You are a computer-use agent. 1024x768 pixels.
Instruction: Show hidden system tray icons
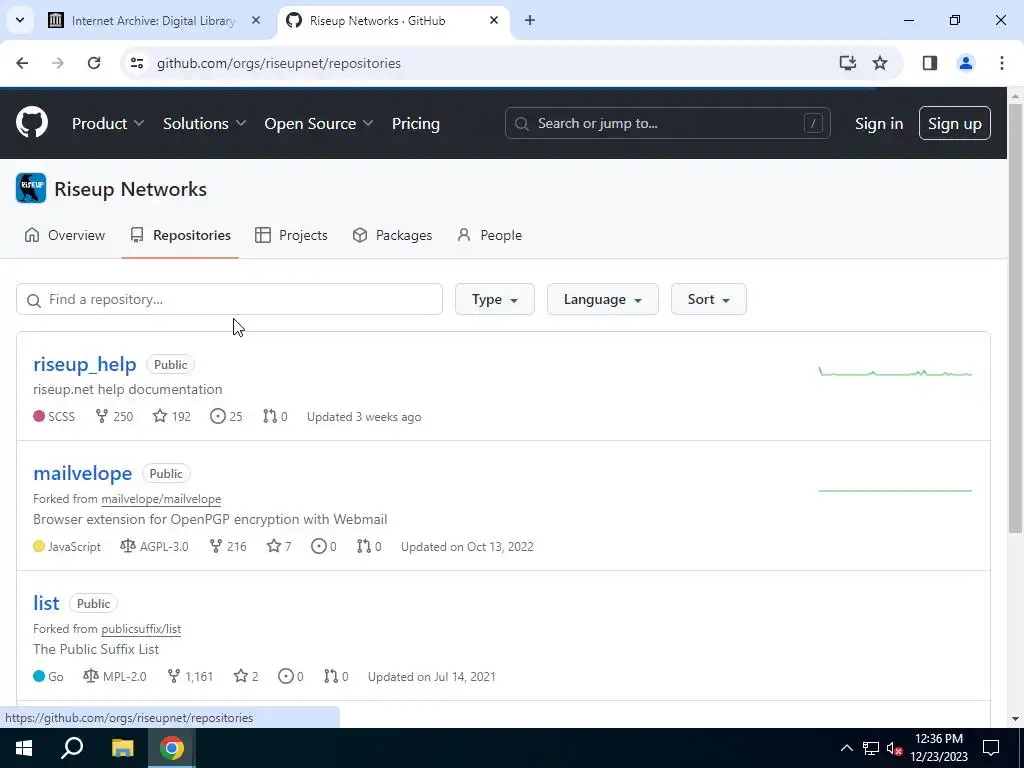pyautogui.click(x=846, y=748)
